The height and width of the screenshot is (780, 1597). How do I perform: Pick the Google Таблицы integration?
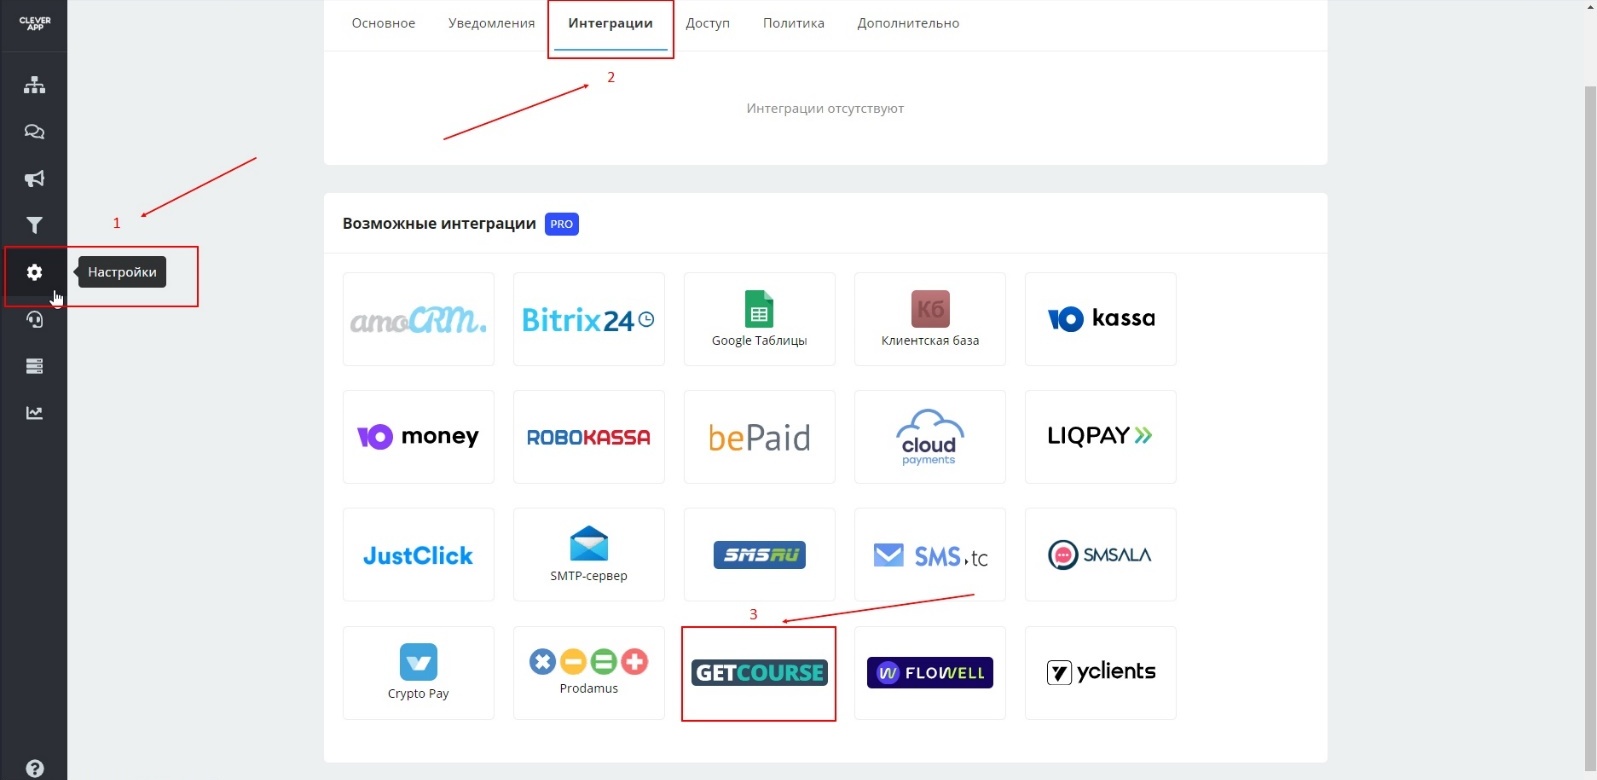pyautogui.click(x=759, y=319)
